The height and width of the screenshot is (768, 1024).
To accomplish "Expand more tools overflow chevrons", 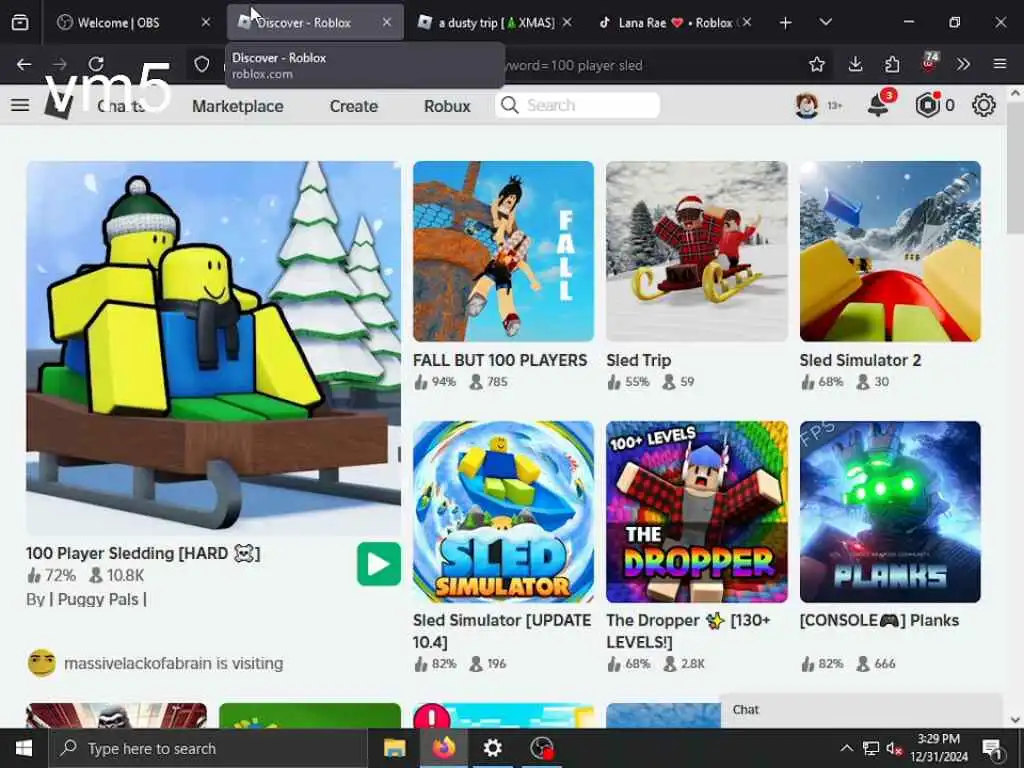I will pos(963,64).
